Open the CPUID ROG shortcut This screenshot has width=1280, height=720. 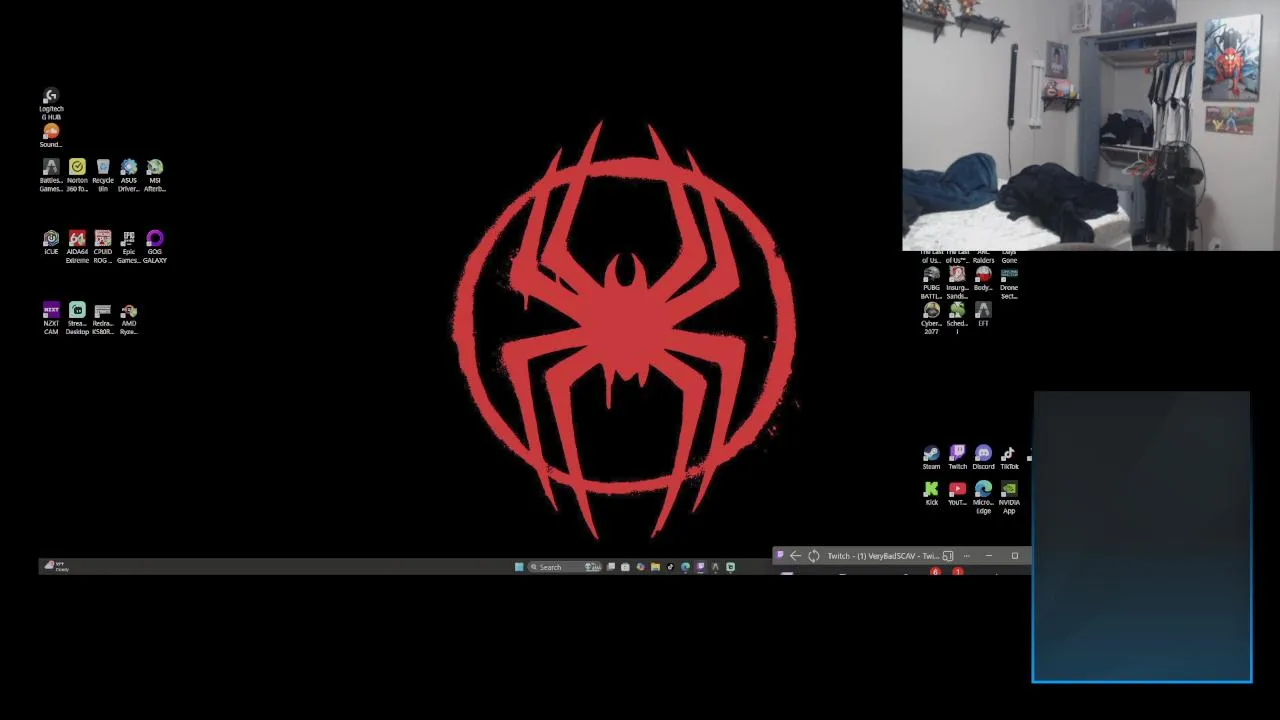pyautogui.click(x=103, y=247)
